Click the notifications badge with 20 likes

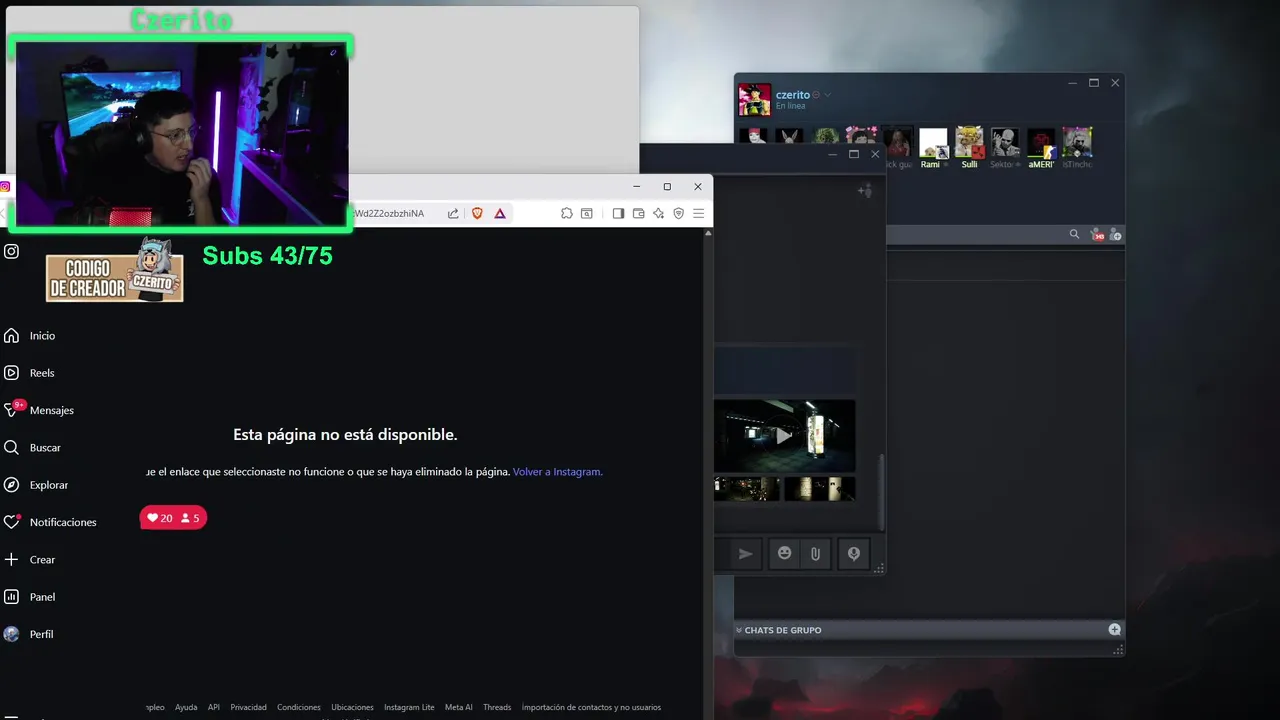click(x=173, y=518)
